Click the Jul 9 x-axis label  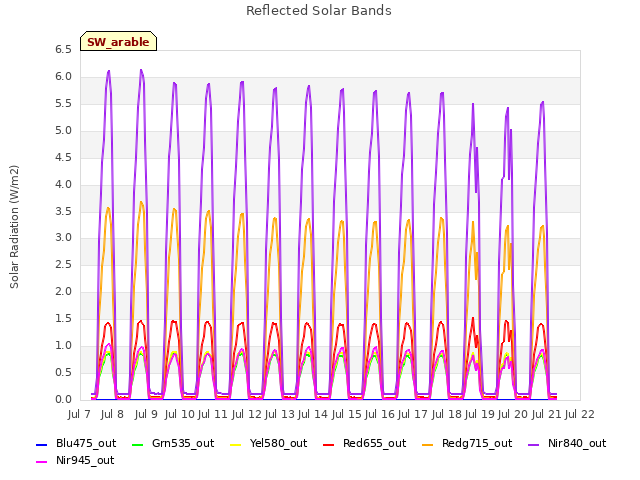[146, 414]
